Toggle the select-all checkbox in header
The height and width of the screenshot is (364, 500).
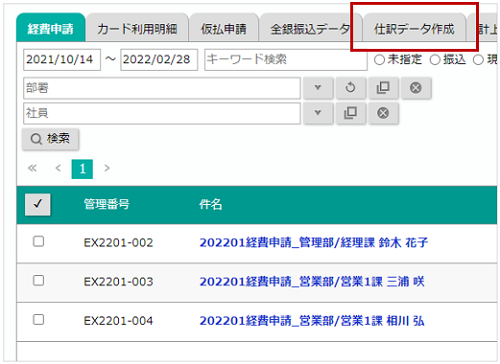[x=38, y=204]
